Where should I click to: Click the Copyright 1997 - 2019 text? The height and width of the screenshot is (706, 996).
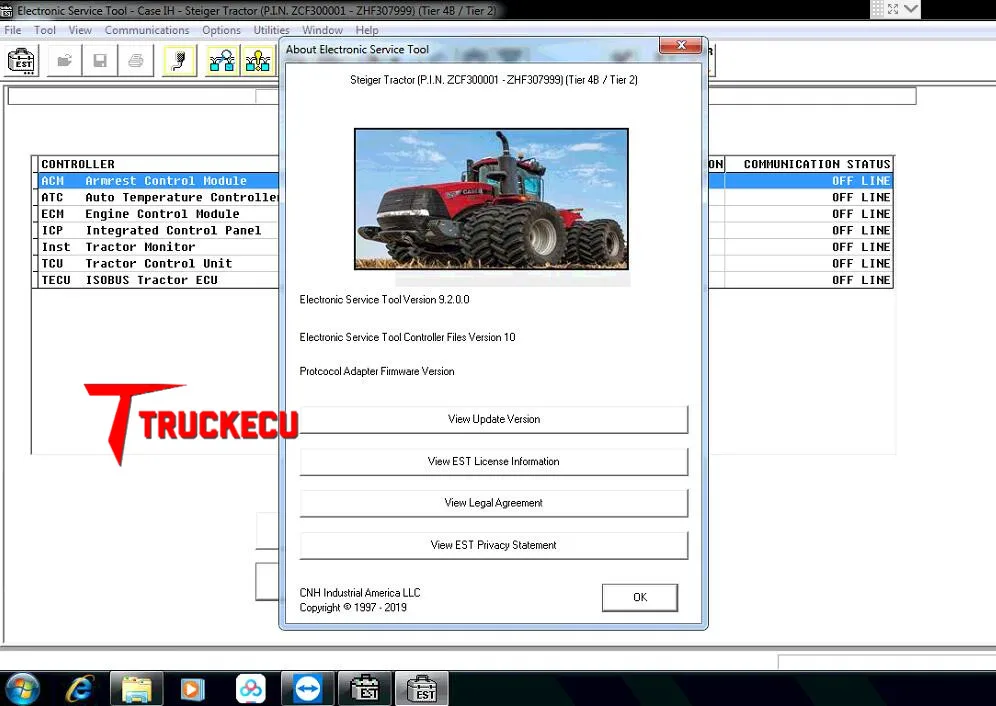353,608
